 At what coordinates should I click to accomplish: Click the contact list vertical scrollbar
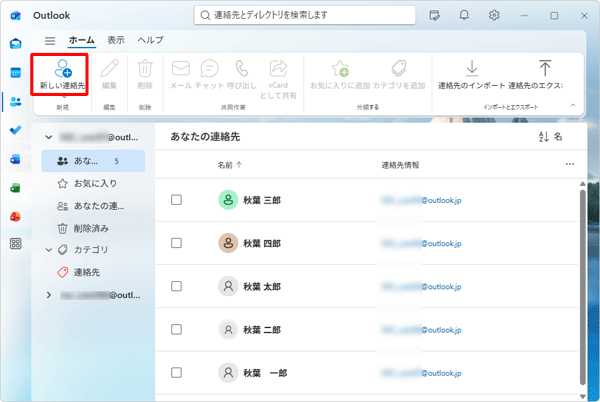point(582,287)
